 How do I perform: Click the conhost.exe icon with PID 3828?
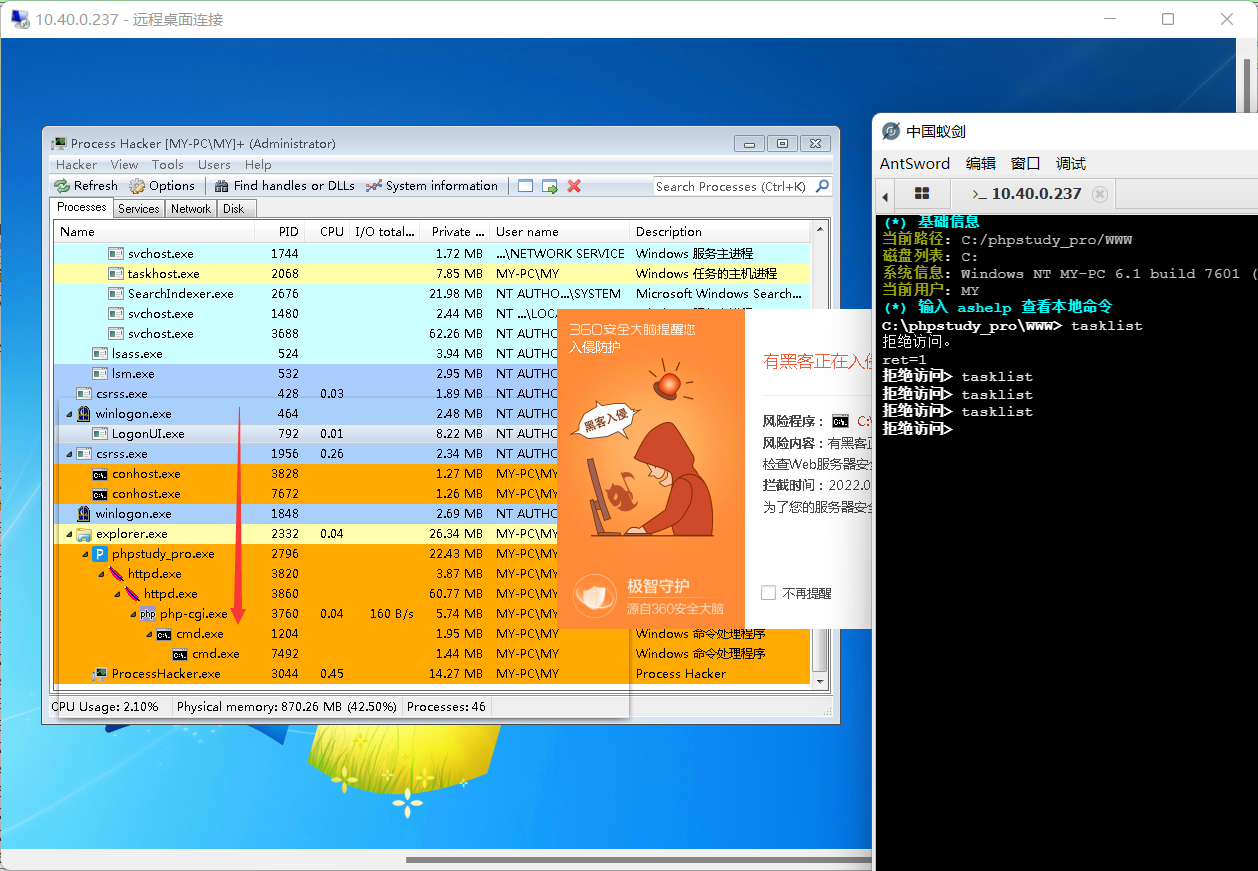tap(100, 474)
